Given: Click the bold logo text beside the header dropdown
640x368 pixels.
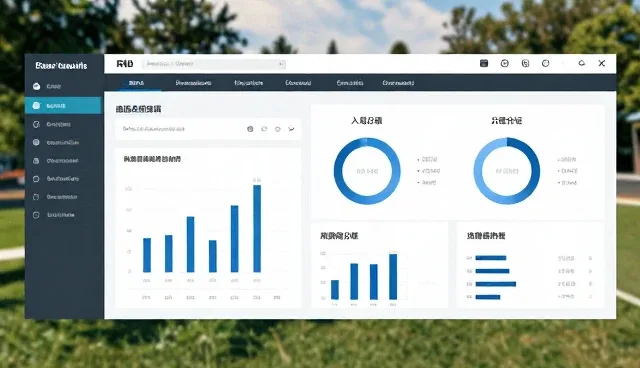Looking at the screenshot, I should (124, 64).
